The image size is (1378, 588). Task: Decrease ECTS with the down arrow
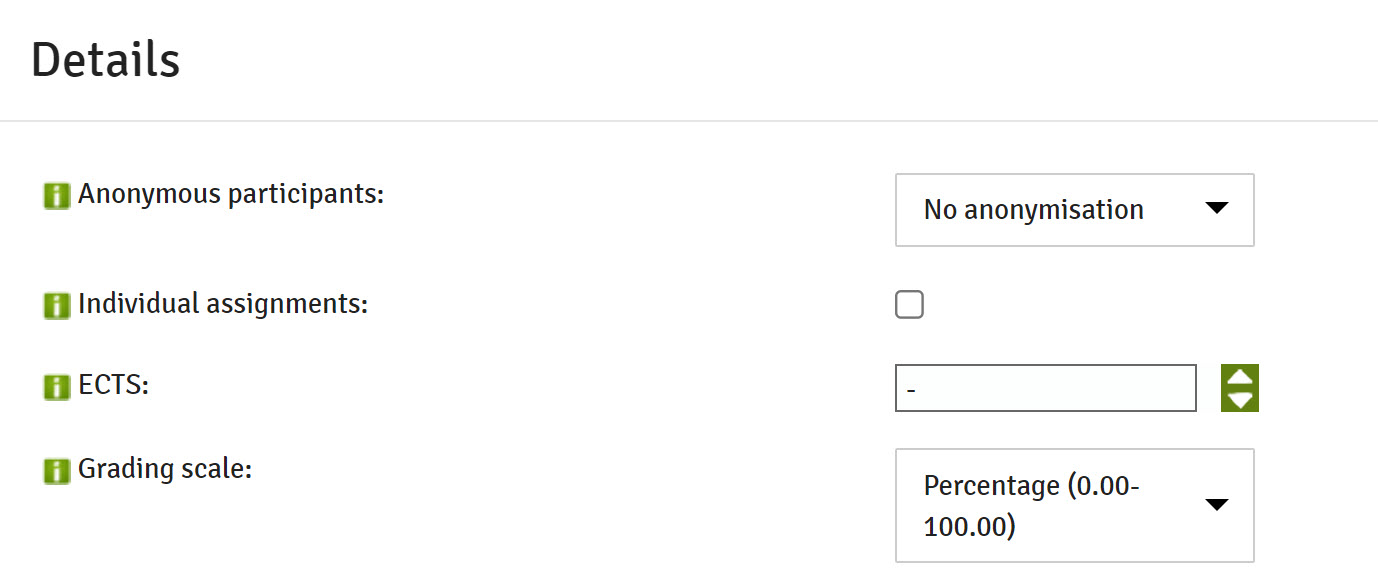(1240, 400)
